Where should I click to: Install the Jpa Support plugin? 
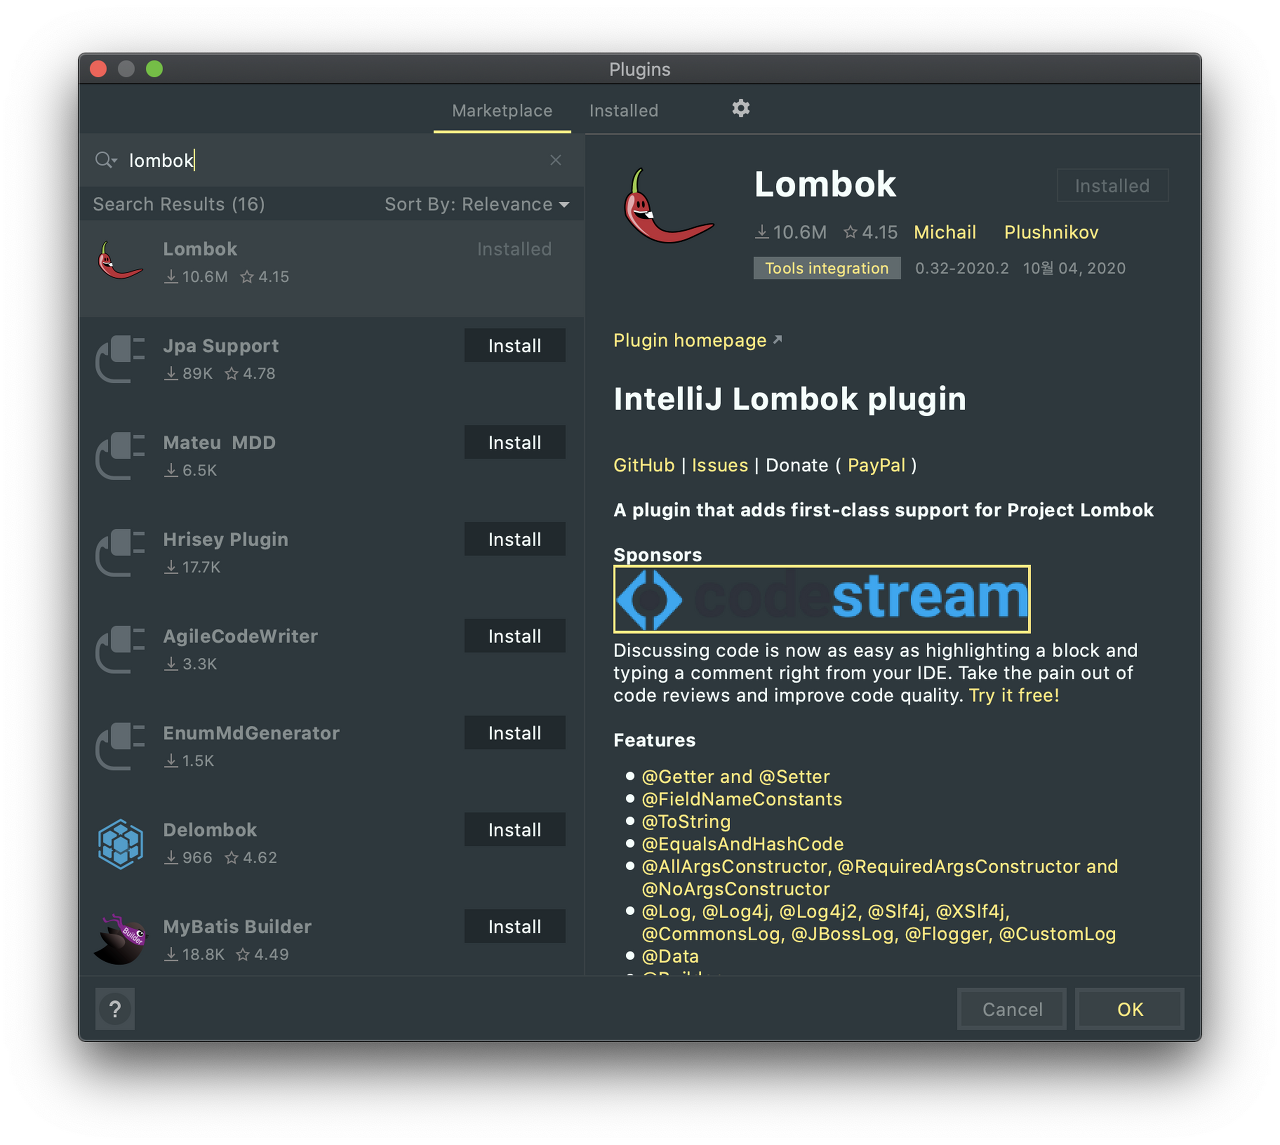pos(515,346)
